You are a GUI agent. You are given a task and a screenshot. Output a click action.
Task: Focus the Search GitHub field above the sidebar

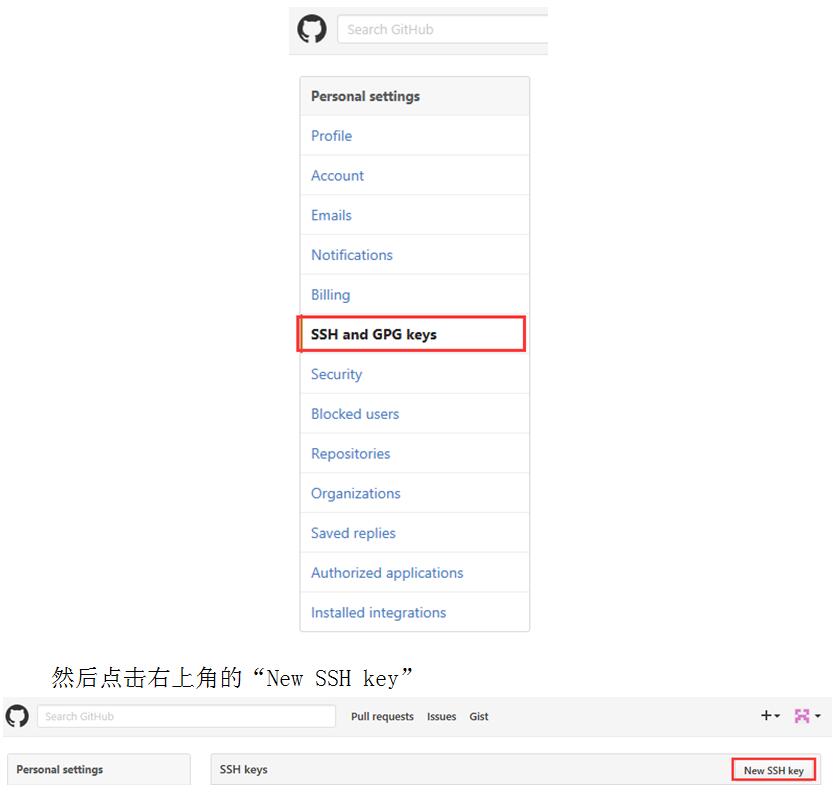(442, 29)
